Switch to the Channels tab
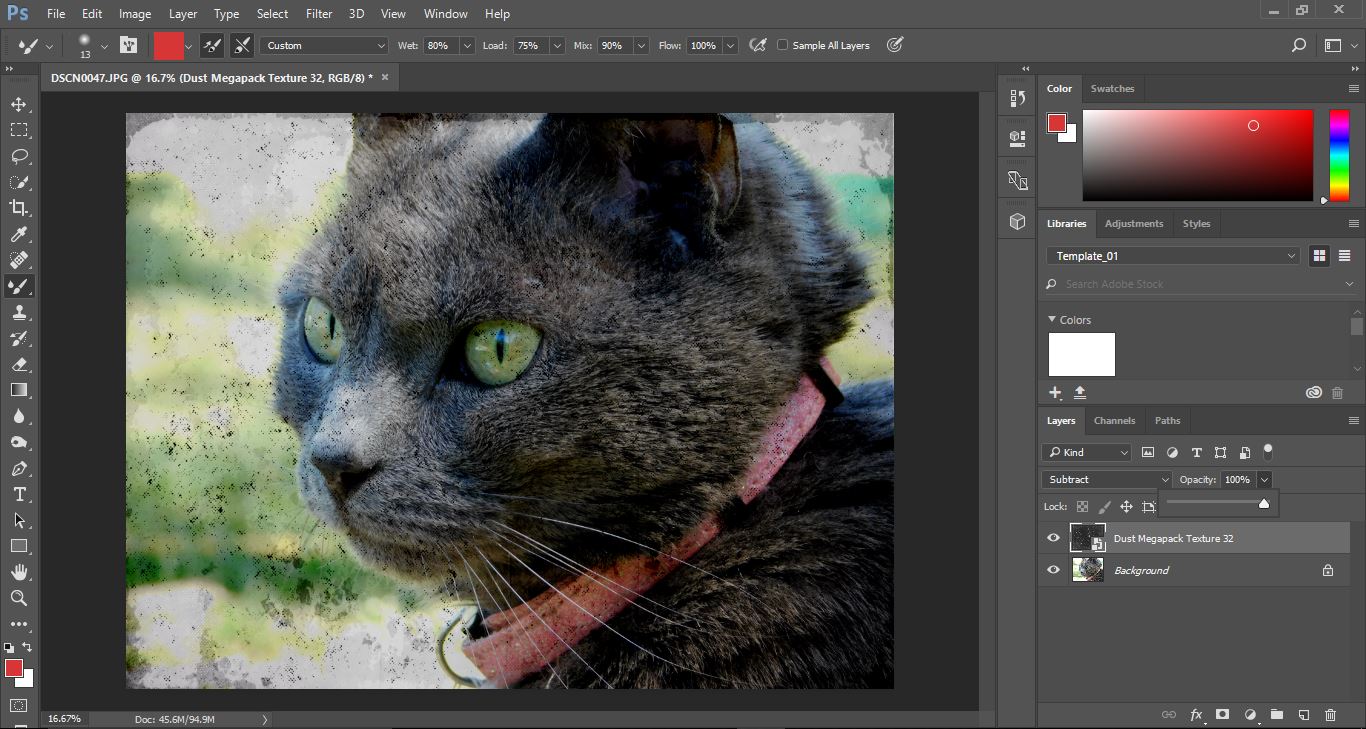The image size is (1366, 729). [1114, 421]
